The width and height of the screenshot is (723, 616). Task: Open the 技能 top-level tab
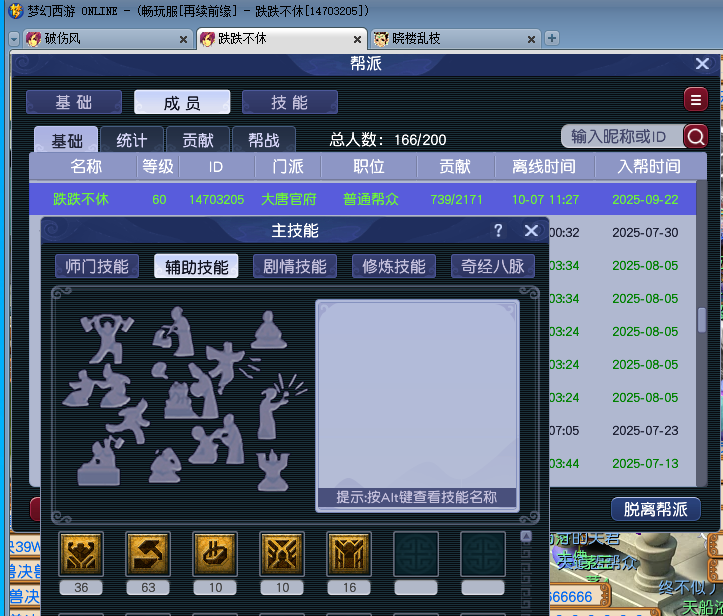point(290,102)
